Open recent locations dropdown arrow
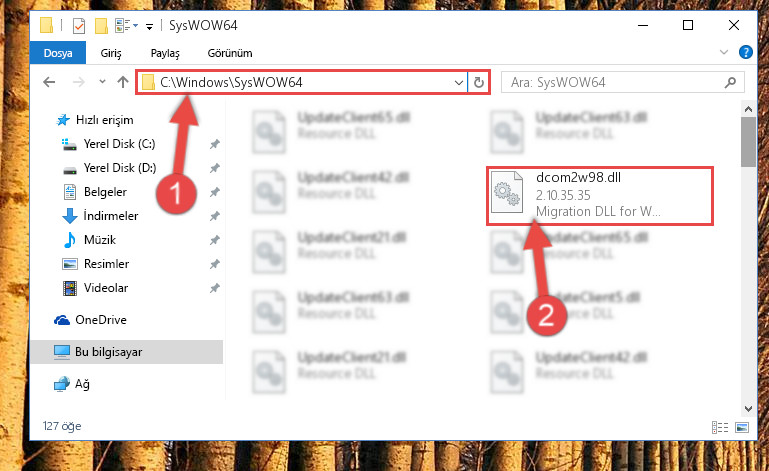The image size is (769, 471). [102, 81]
